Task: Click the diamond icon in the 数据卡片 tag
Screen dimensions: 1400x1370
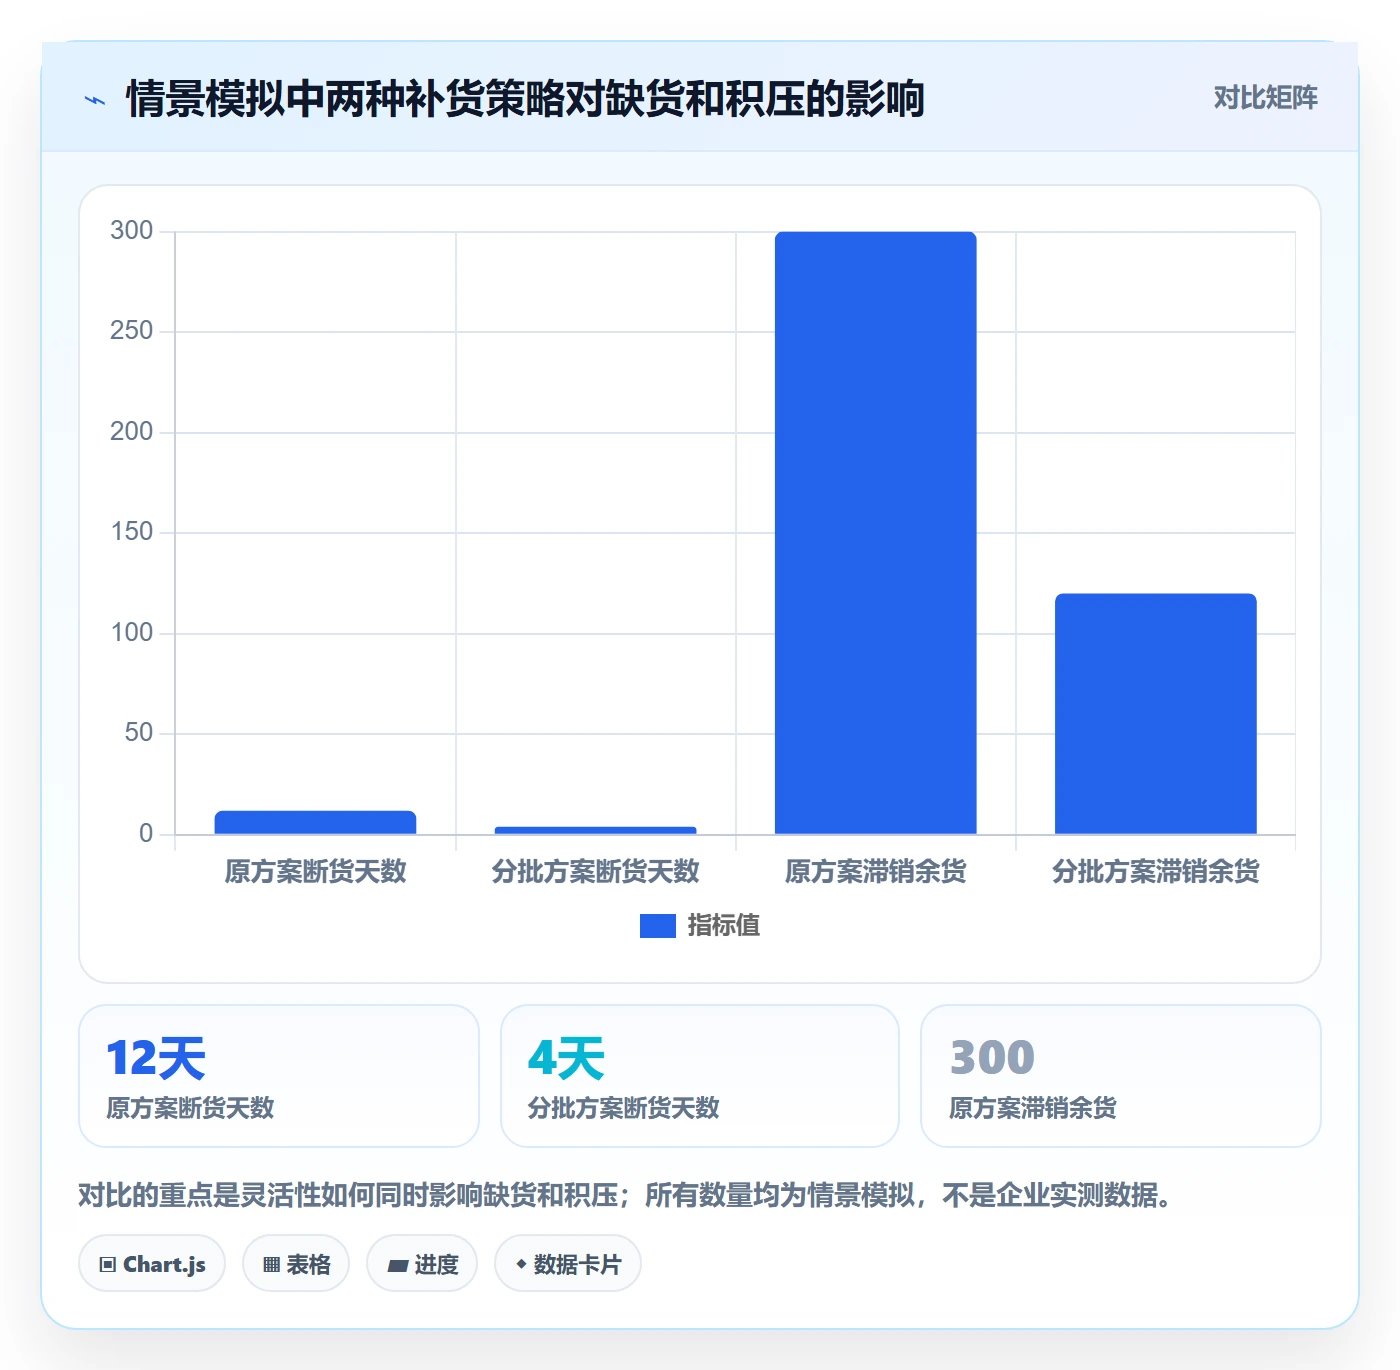Action: (521, 1264)
